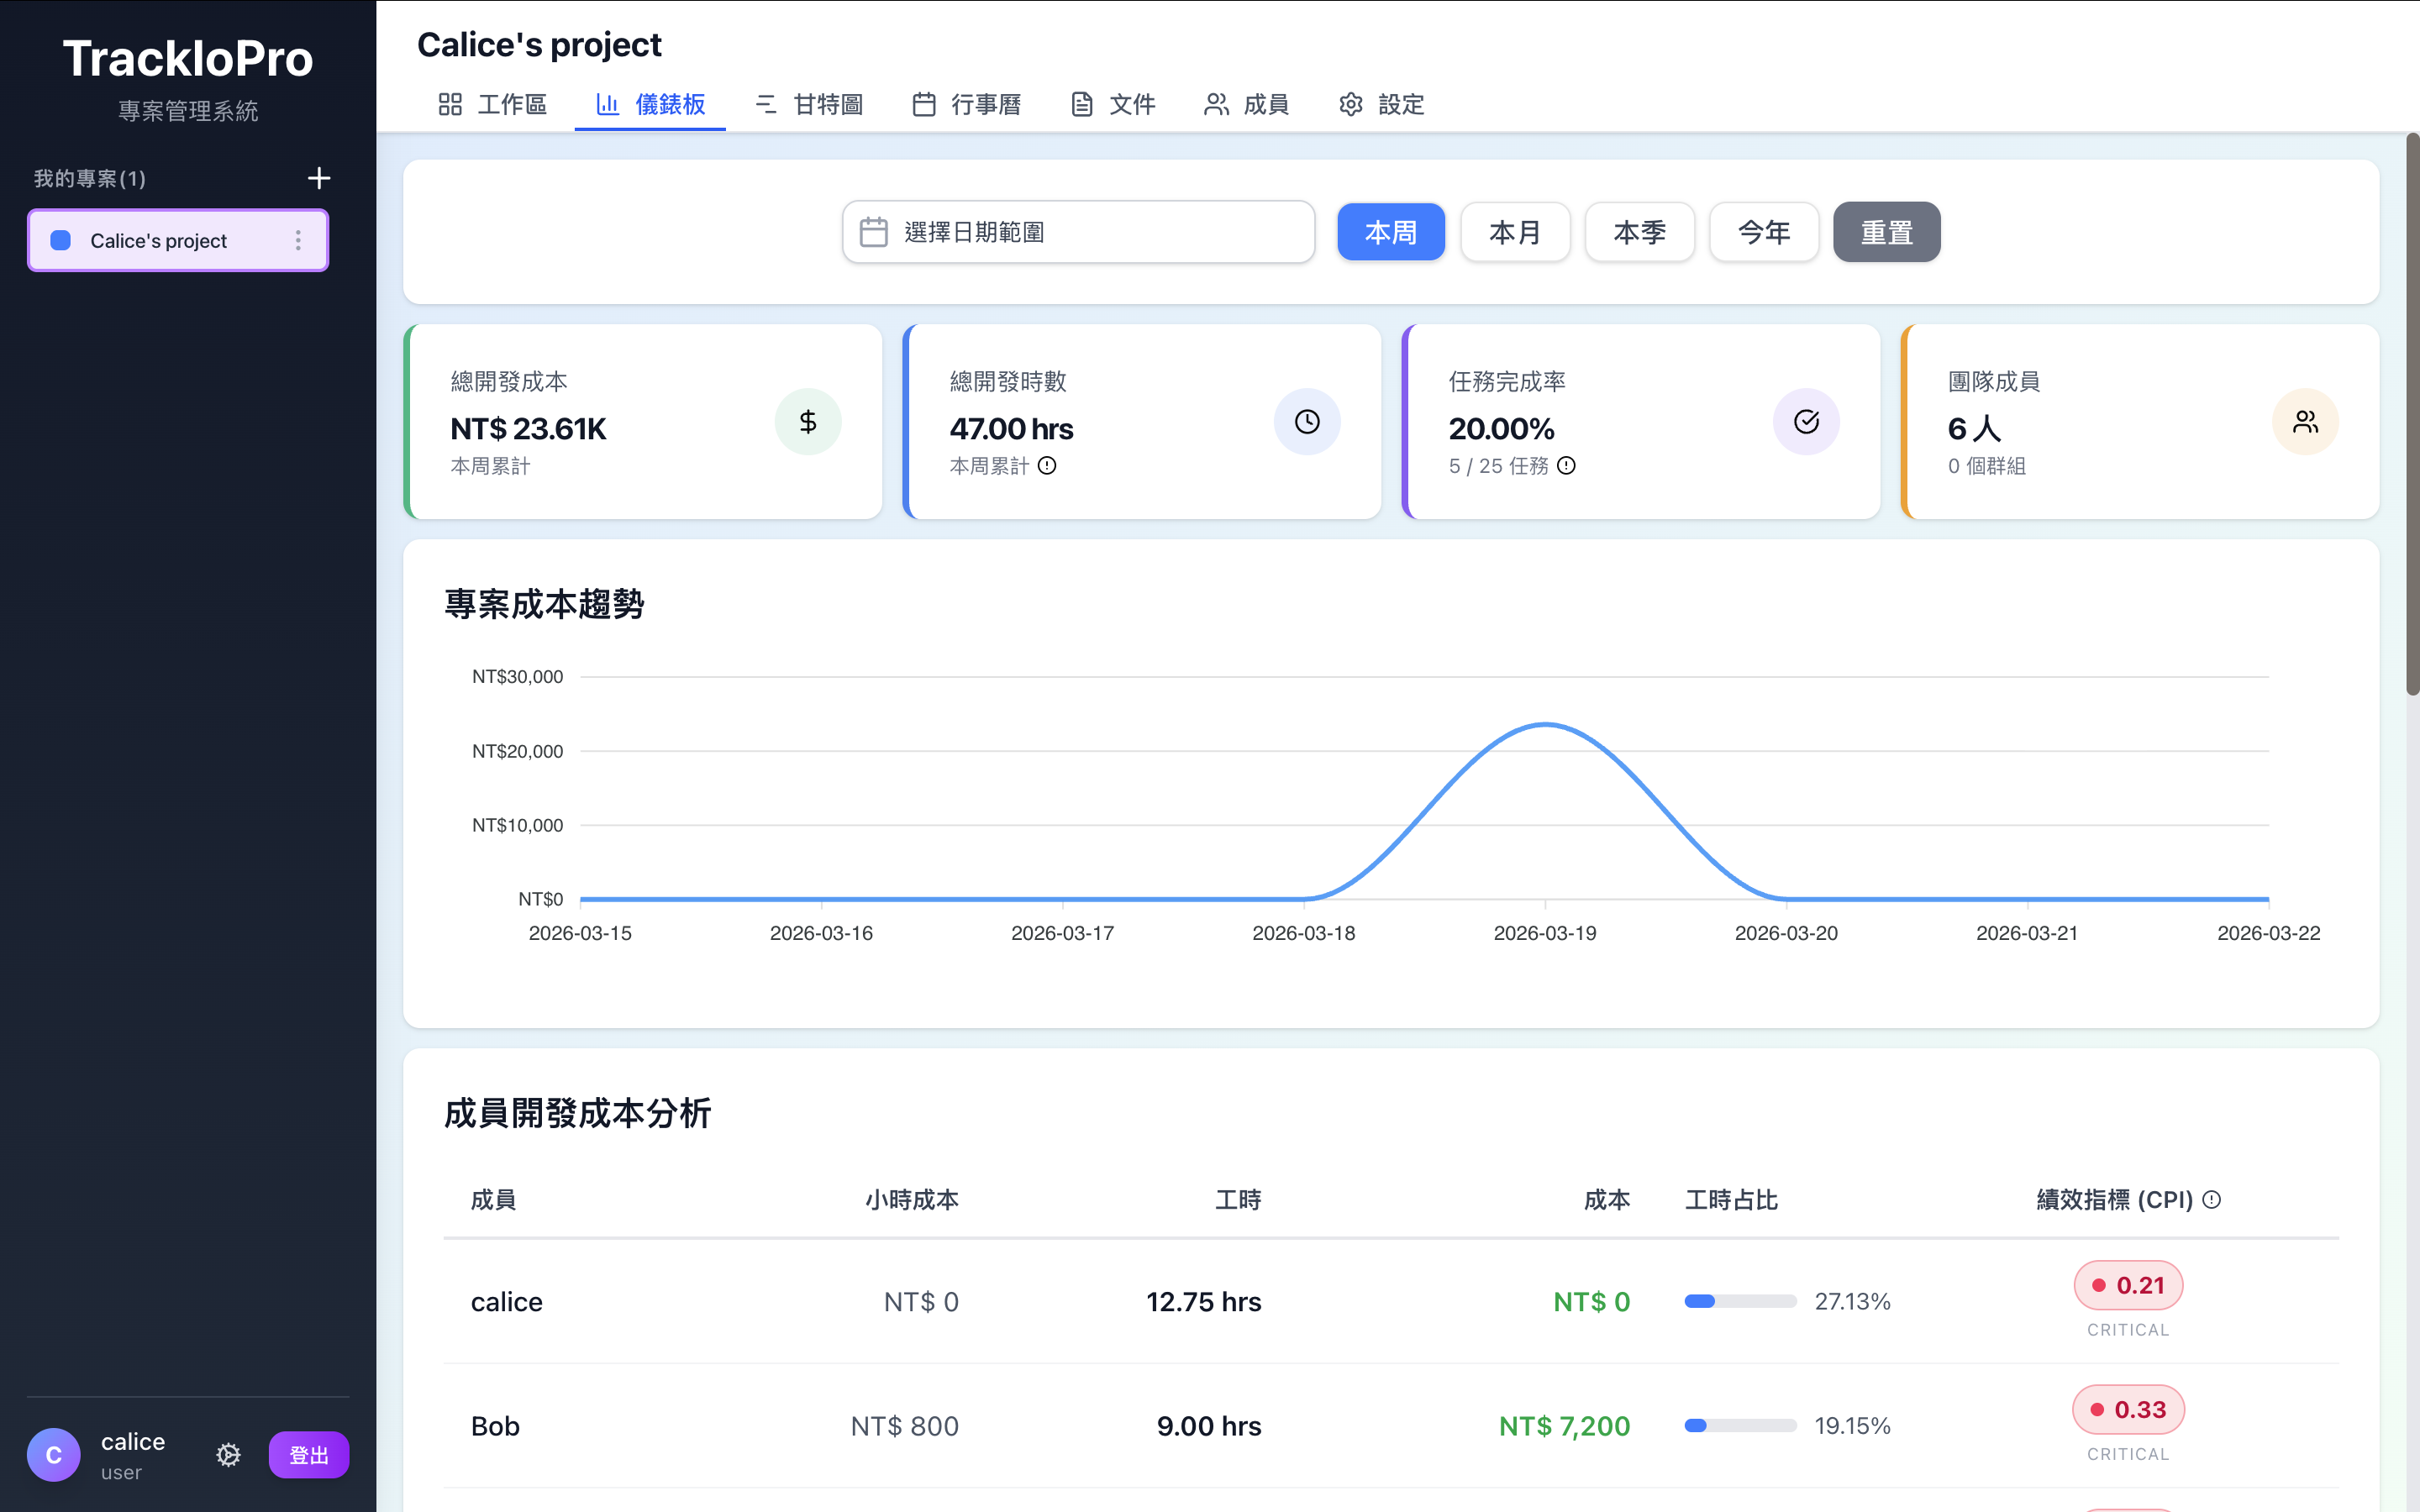Expand 我的專案 project list with plus button
Screen dimensions: 2420x1512
coord(318,177)
